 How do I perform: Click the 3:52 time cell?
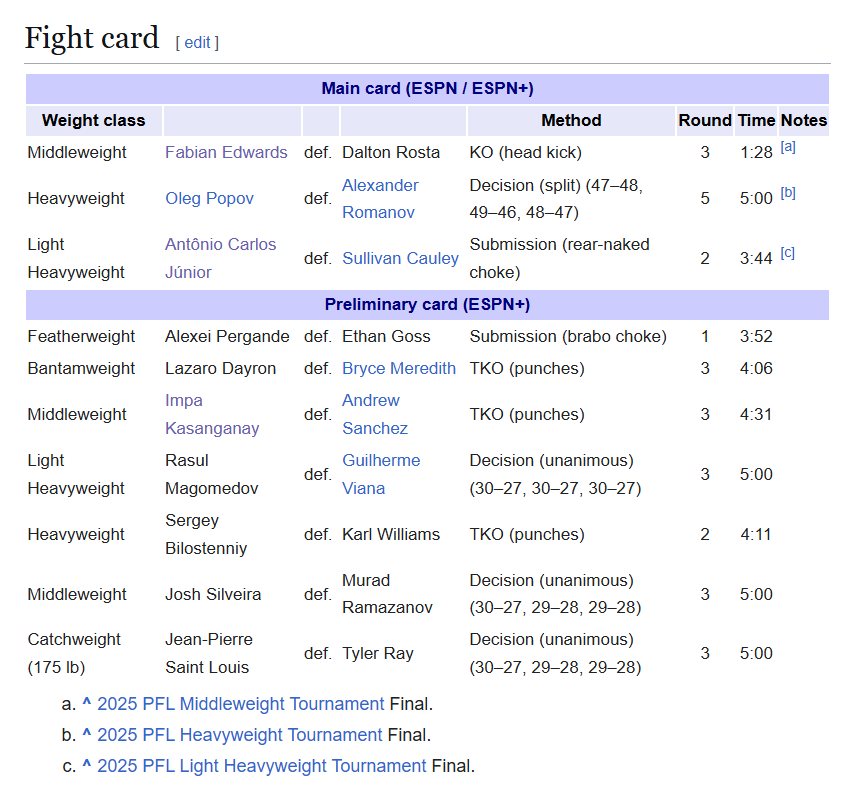coord(756,336)
